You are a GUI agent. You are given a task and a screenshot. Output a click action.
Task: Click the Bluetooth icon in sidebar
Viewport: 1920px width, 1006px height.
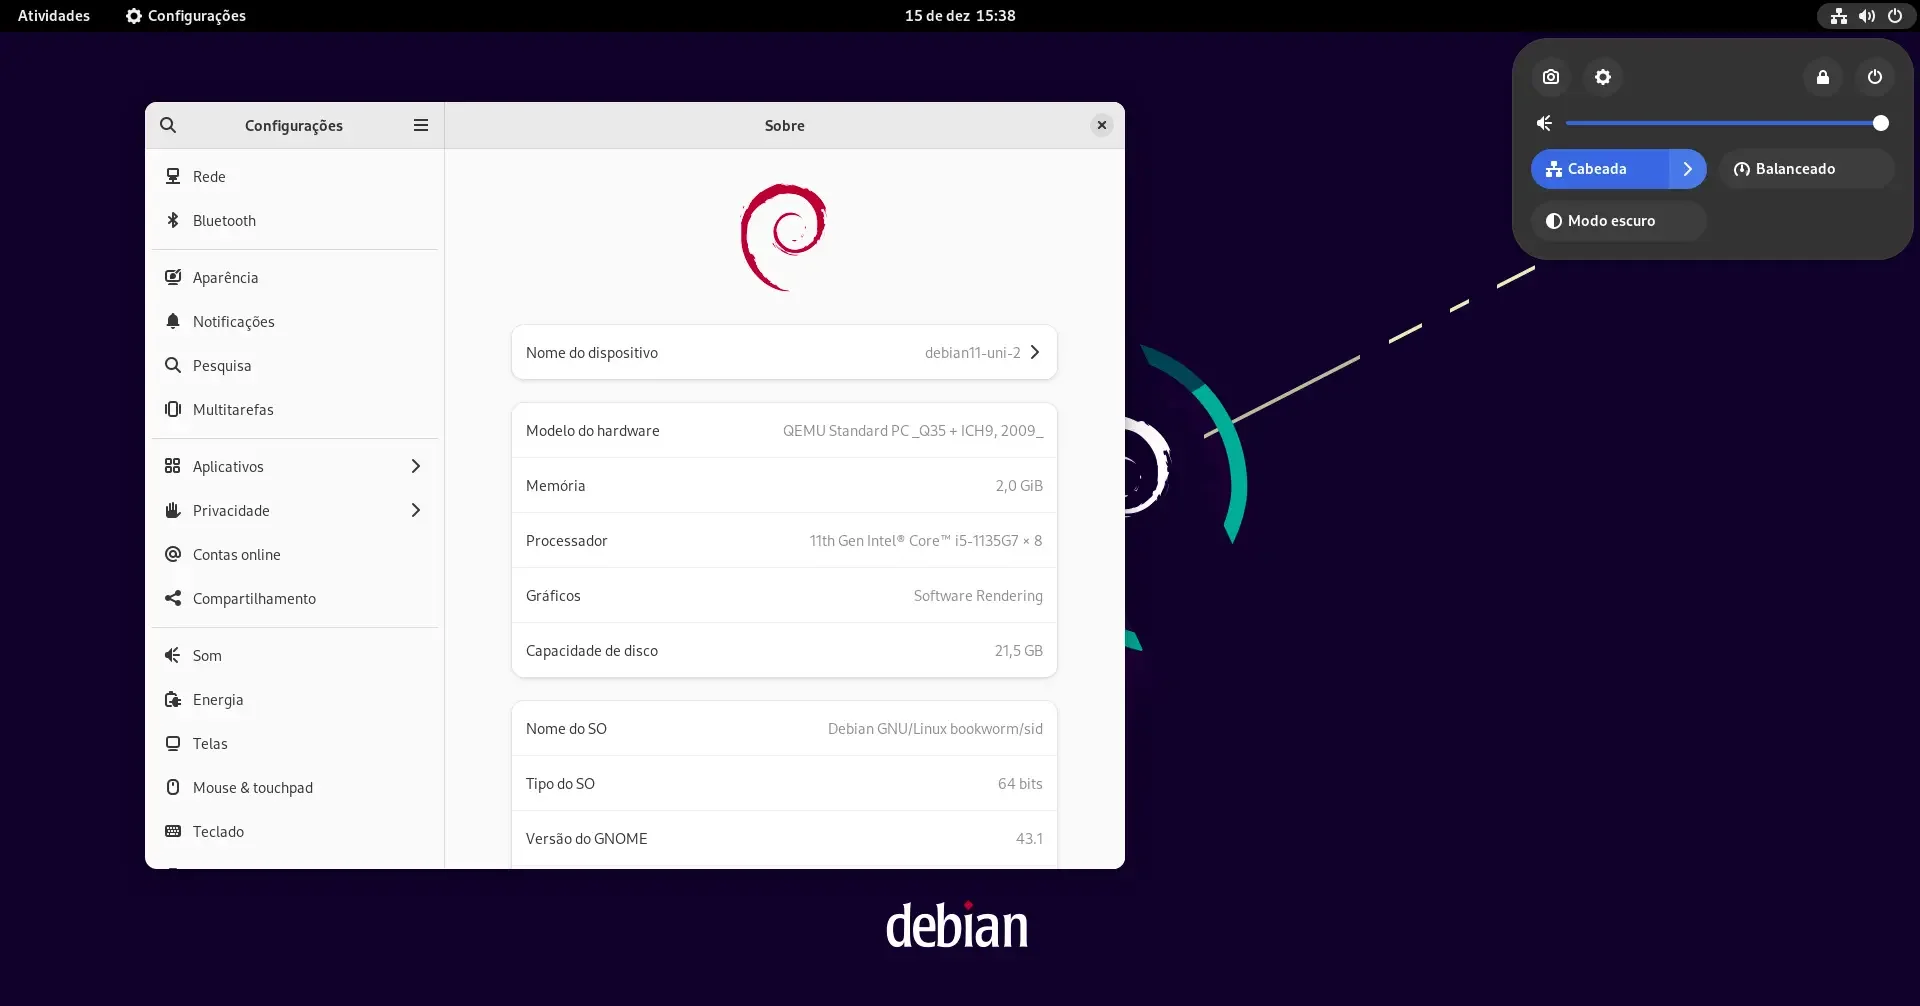pyautogui.click(x=173, y=220)
